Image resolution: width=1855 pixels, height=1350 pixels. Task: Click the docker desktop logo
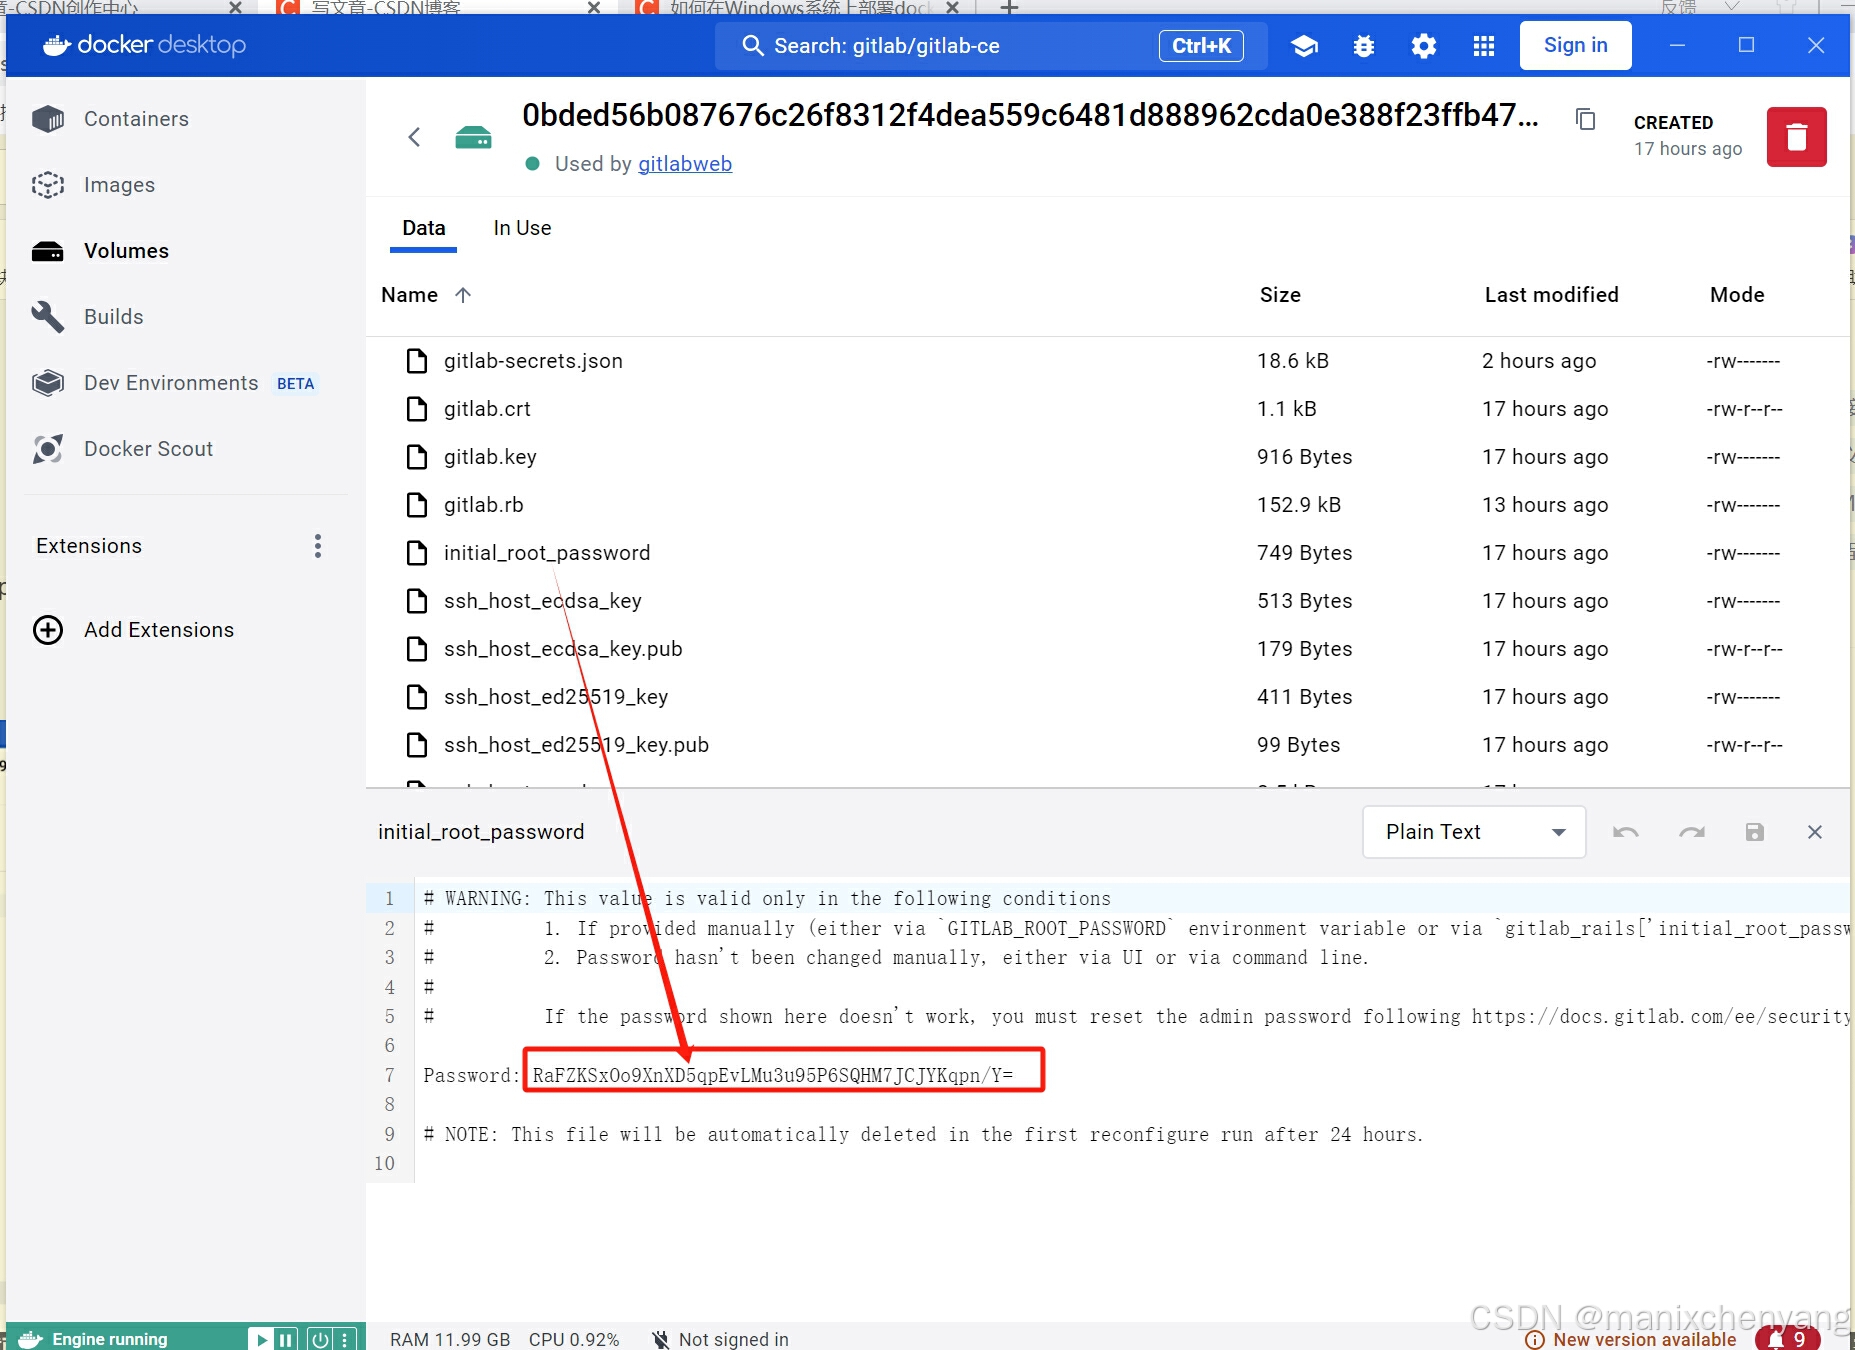[145, 45]
